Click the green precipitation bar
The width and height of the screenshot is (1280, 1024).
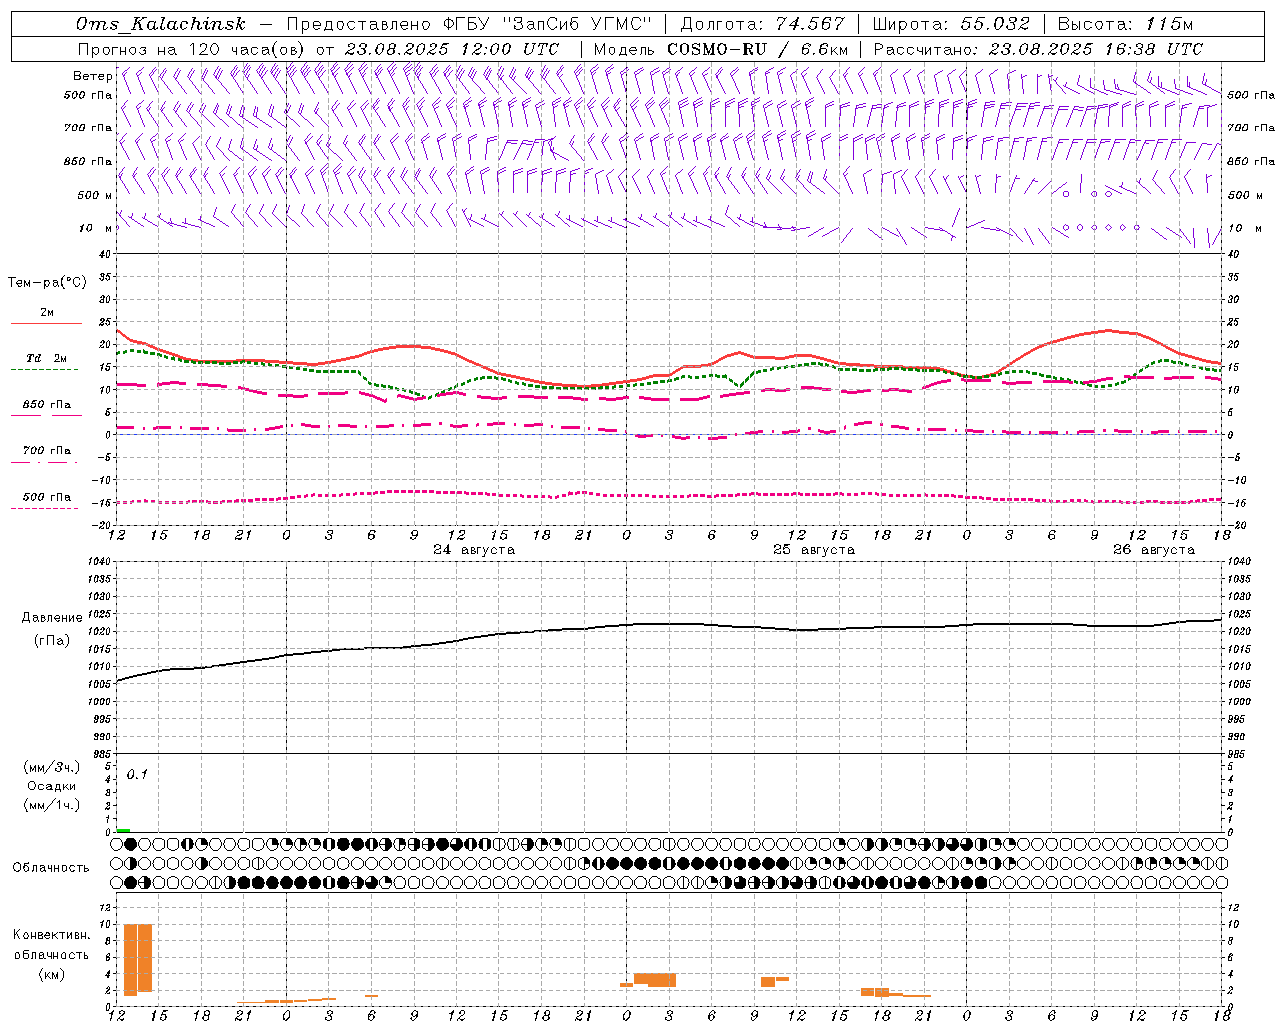[x=123, y=830]
